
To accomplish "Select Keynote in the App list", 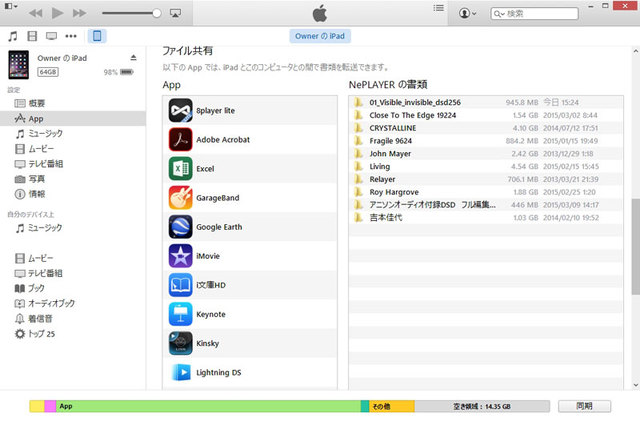I will (210, 314).
